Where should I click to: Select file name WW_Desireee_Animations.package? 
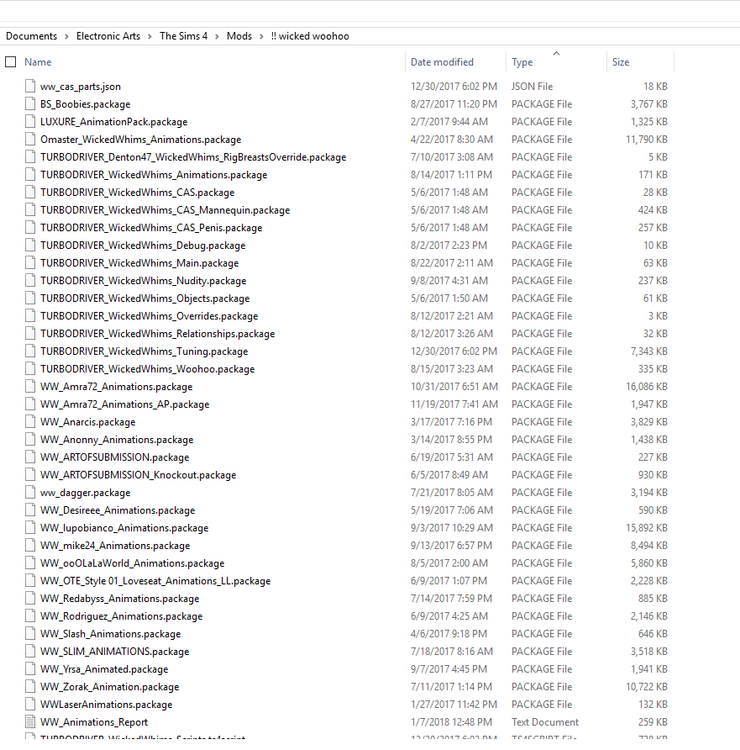tap(118, 510)
